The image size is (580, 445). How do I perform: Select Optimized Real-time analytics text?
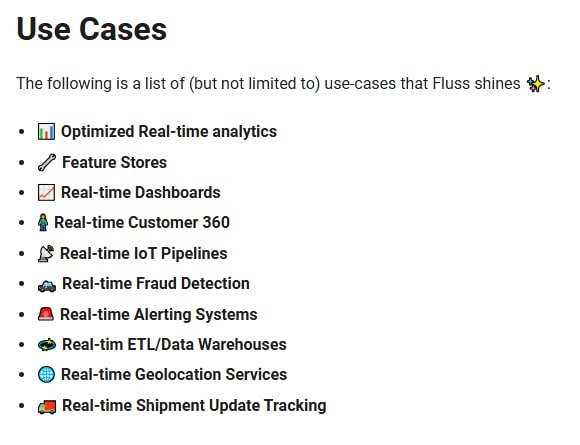point(169,132)
